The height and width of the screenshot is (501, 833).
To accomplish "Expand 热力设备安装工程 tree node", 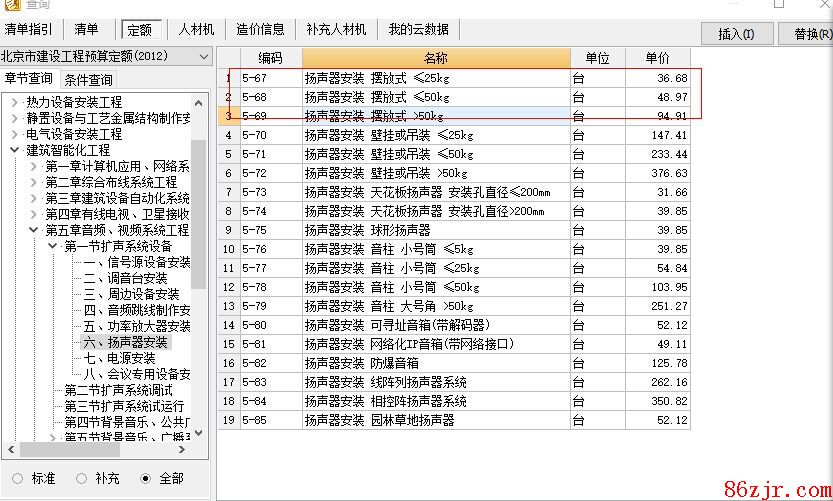I will pos(14,102).
